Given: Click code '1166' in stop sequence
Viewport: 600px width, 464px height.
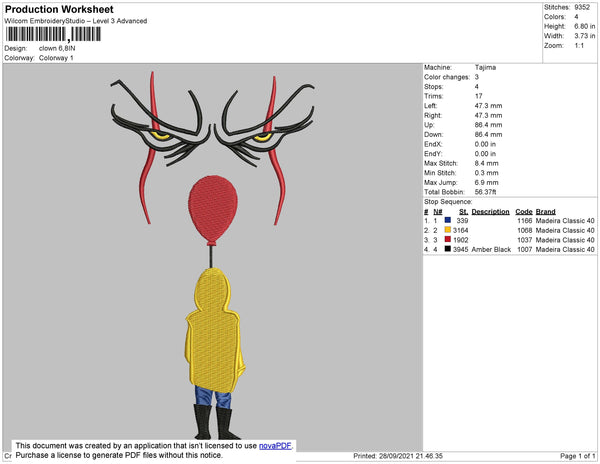Looking at the screenshot, I should tap(525, 221).
